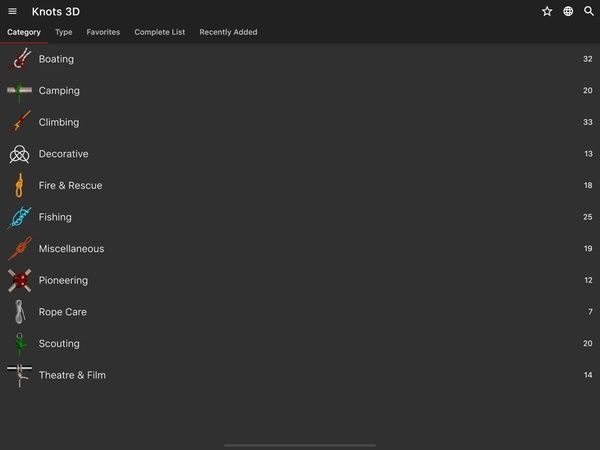Show the Recently Added tab
This screenshot has height=450, width=600.
pyautogui.click(x=228, y=32)
